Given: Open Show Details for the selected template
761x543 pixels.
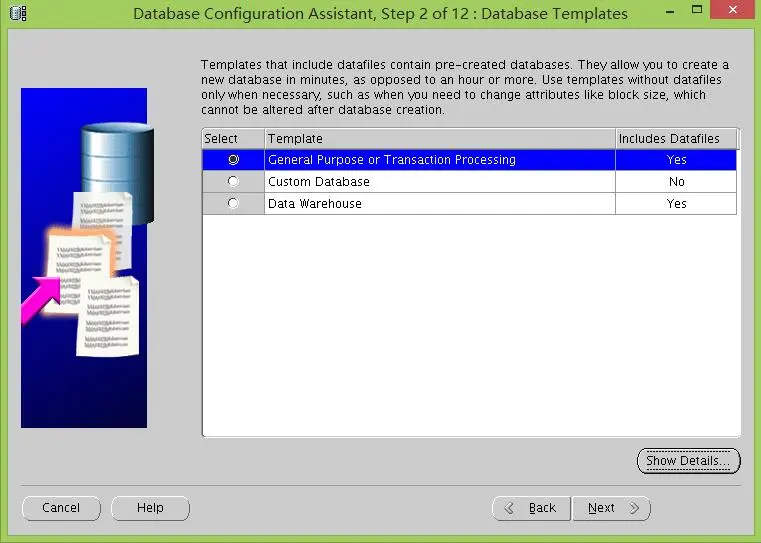Looking at the screenshot, I should tap(688, 461).
